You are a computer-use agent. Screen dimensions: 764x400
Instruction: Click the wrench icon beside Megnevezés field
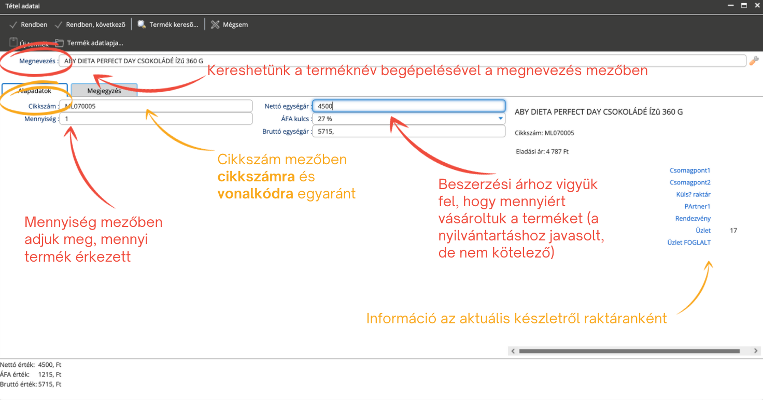pyautogui.click(x=754, y=61)
